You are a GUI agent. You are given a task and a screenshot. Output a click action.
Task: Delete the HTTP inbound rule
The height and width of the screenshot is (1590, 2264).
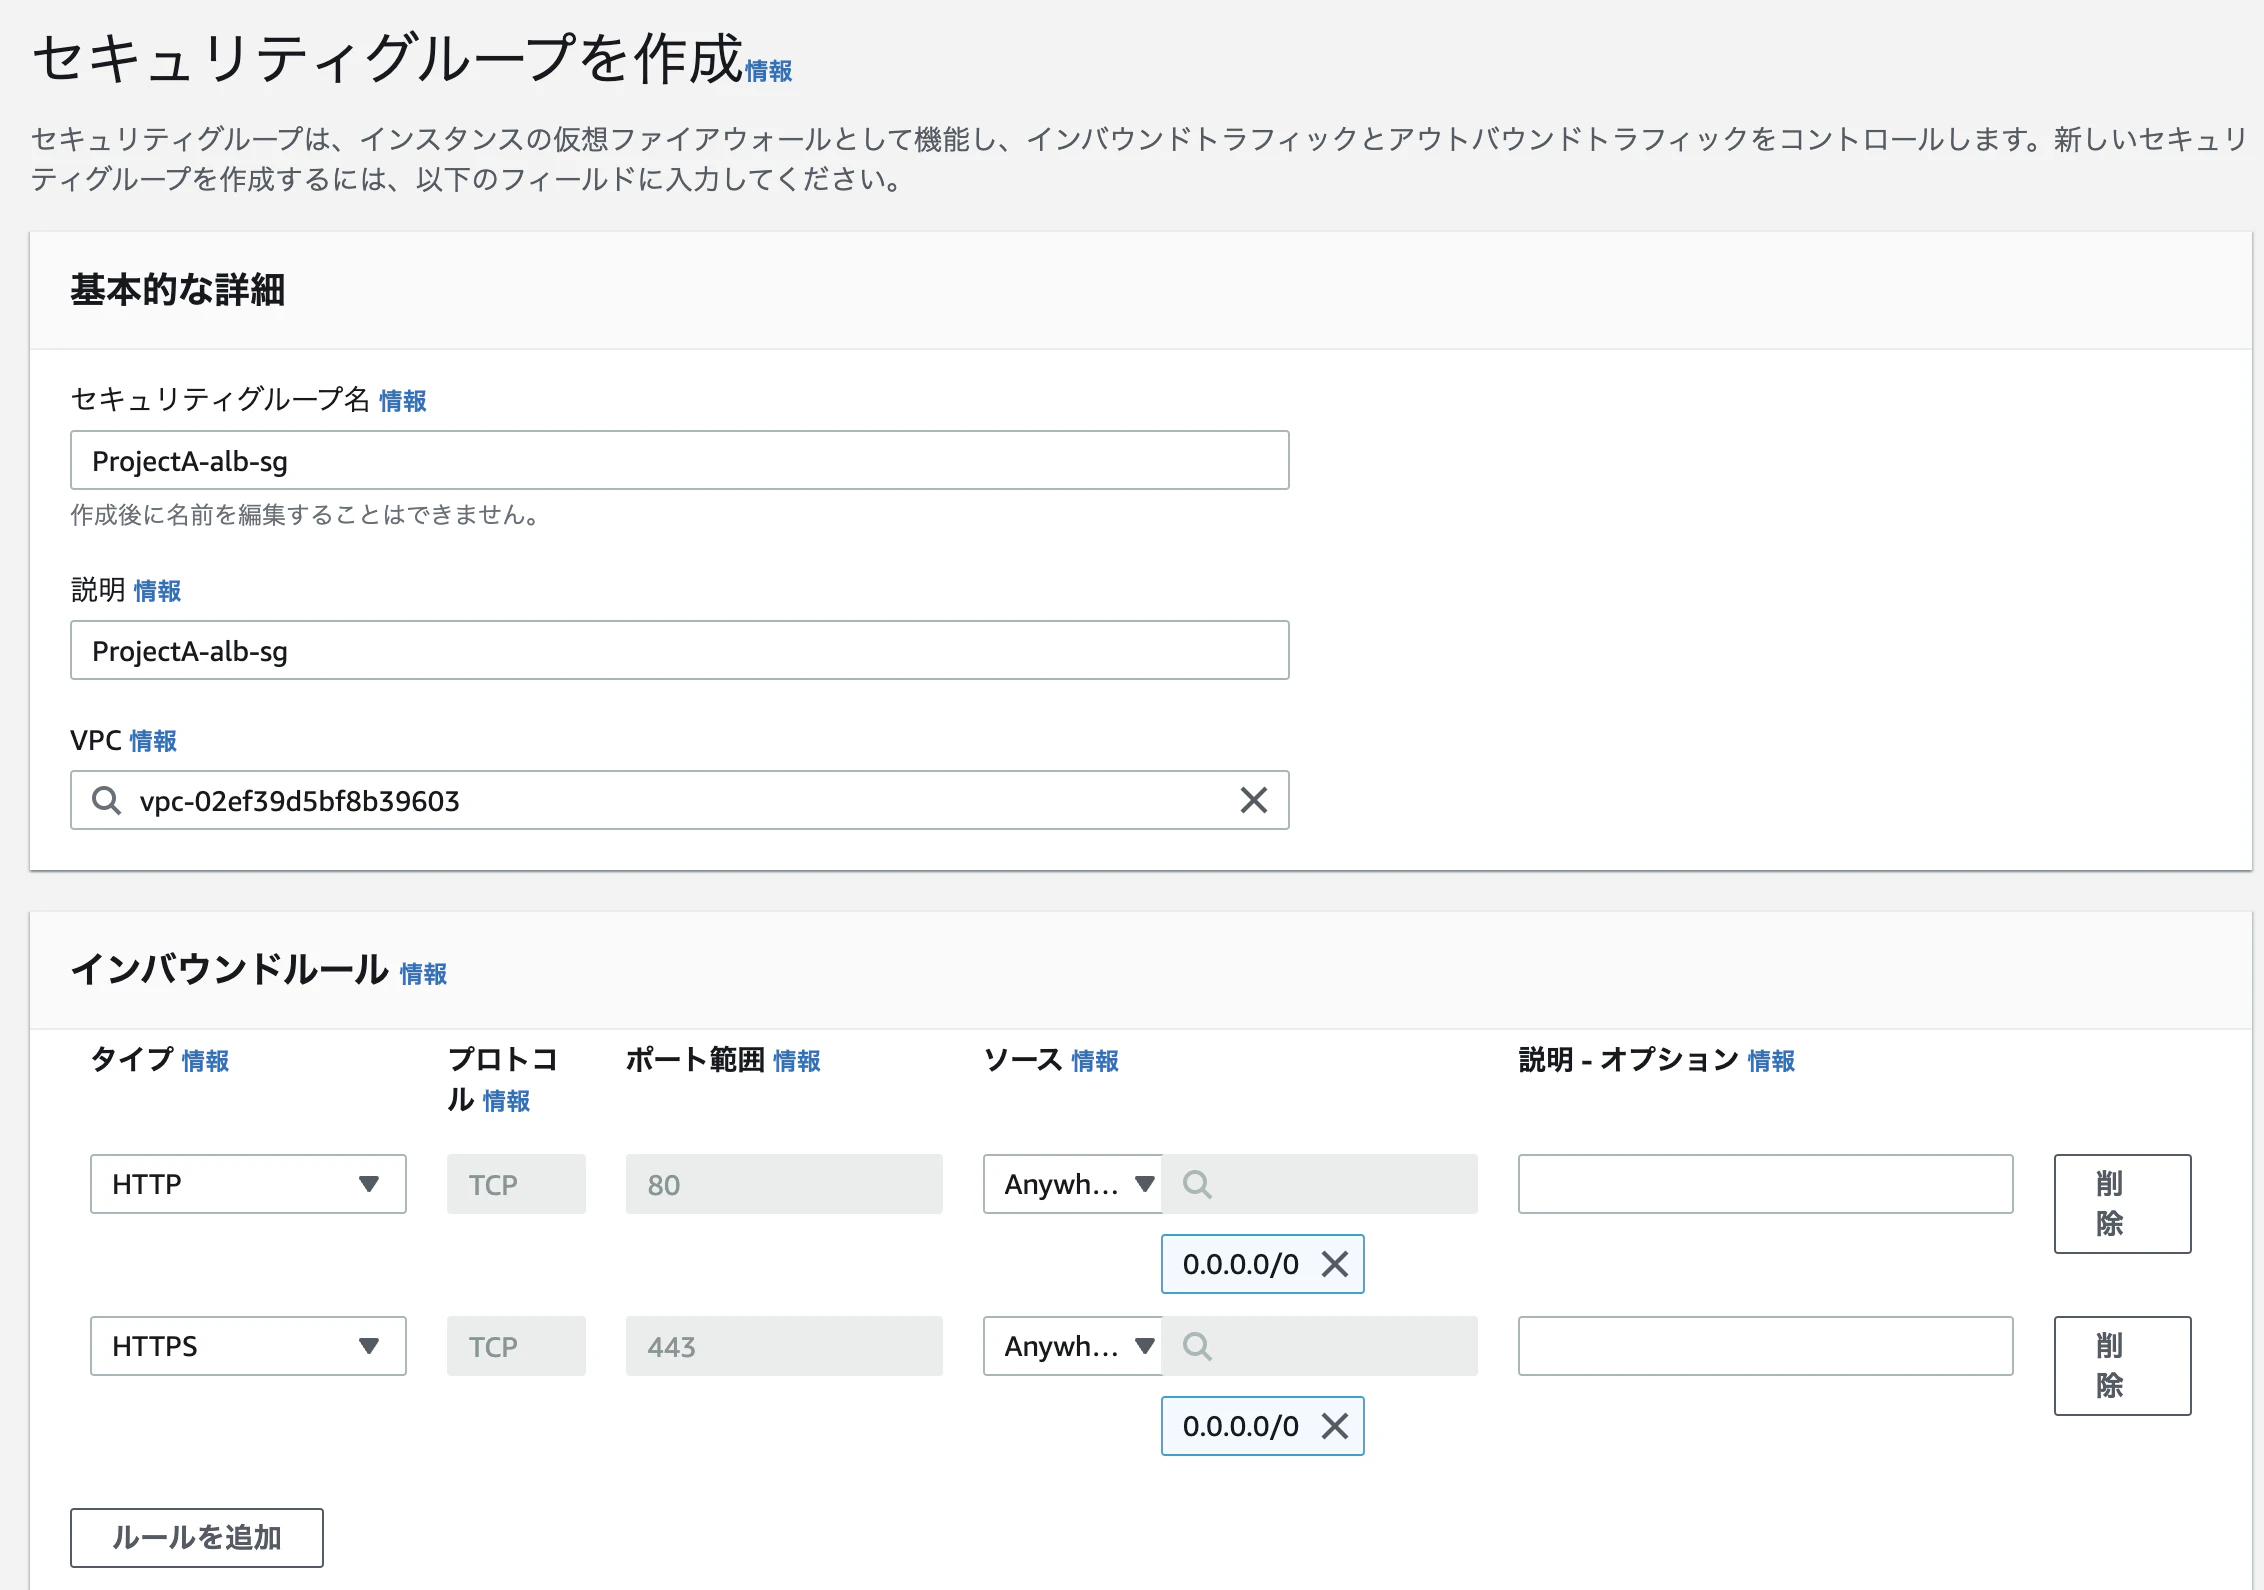(x=2122, y=1203)
